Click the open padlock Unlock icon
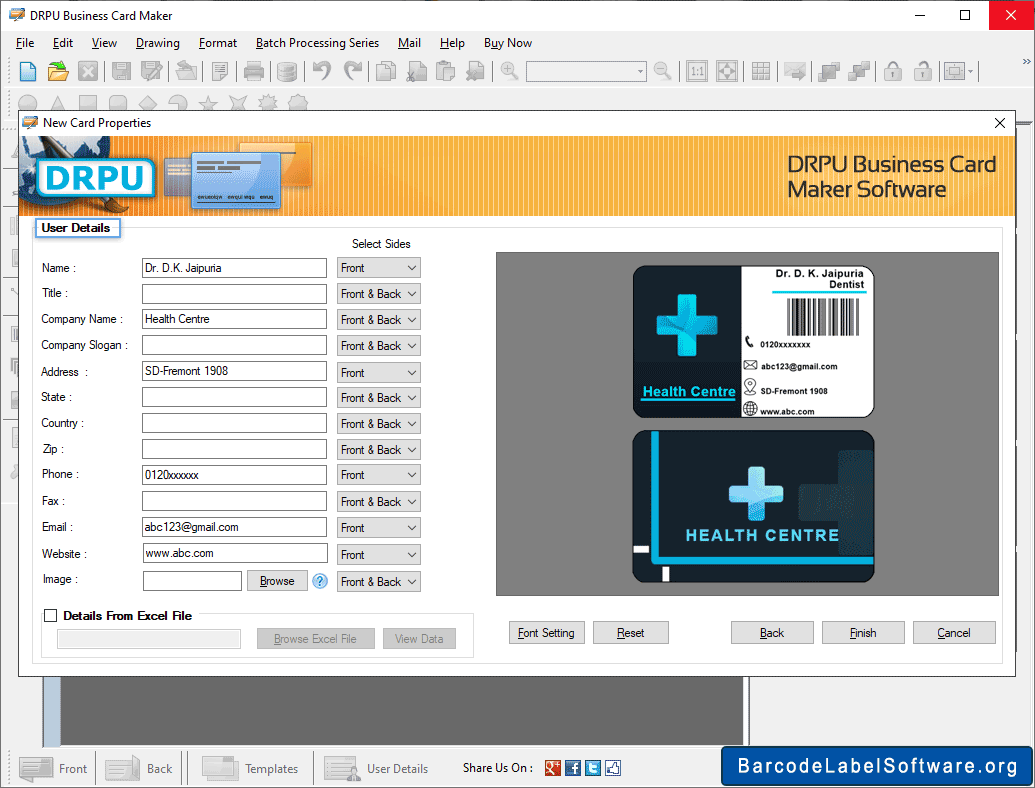This screenshot has width=1035, height=788. (923, 71)
